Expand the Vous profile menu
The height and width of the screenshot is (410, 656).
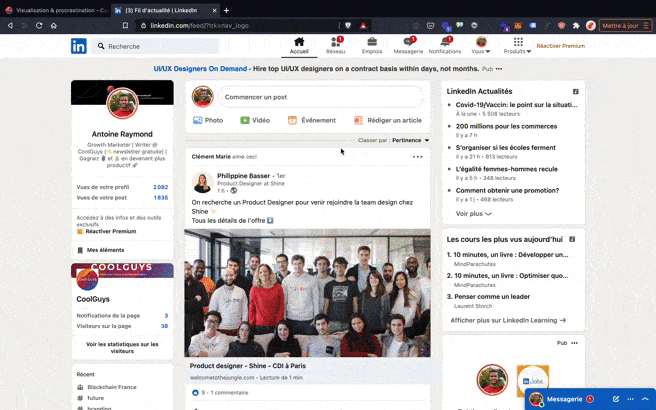(481, 46)
